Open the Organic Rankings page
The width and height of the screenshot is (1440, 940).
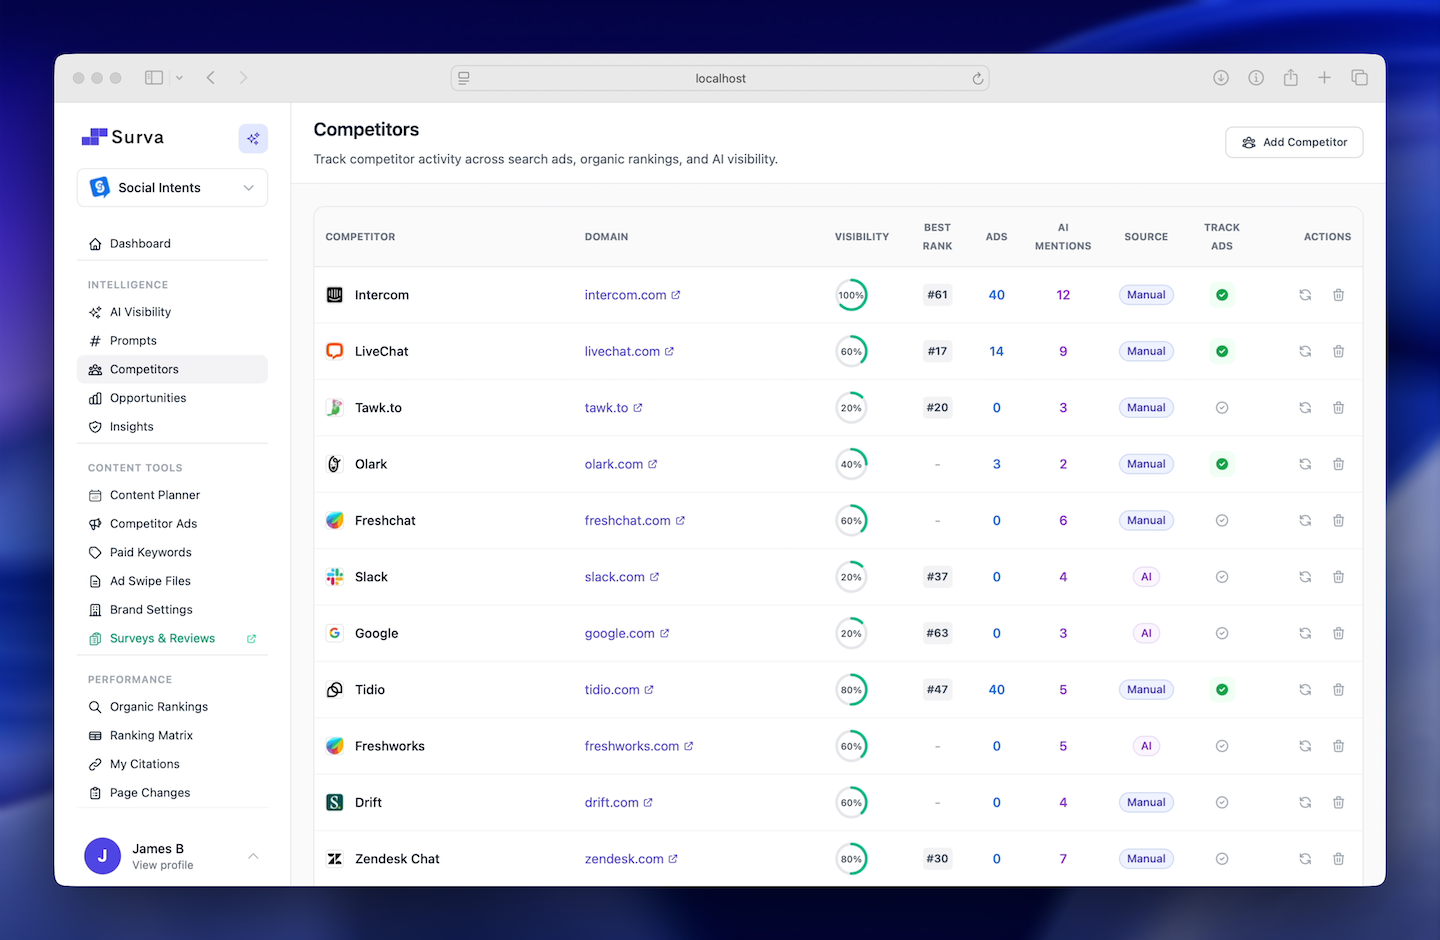159,706
